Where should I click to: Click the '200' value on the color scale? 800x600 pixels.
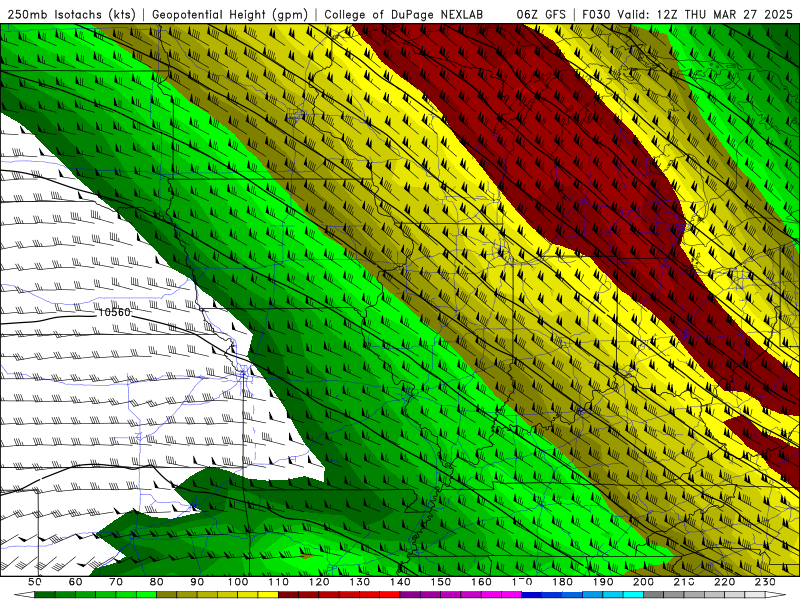pos(643,582)
